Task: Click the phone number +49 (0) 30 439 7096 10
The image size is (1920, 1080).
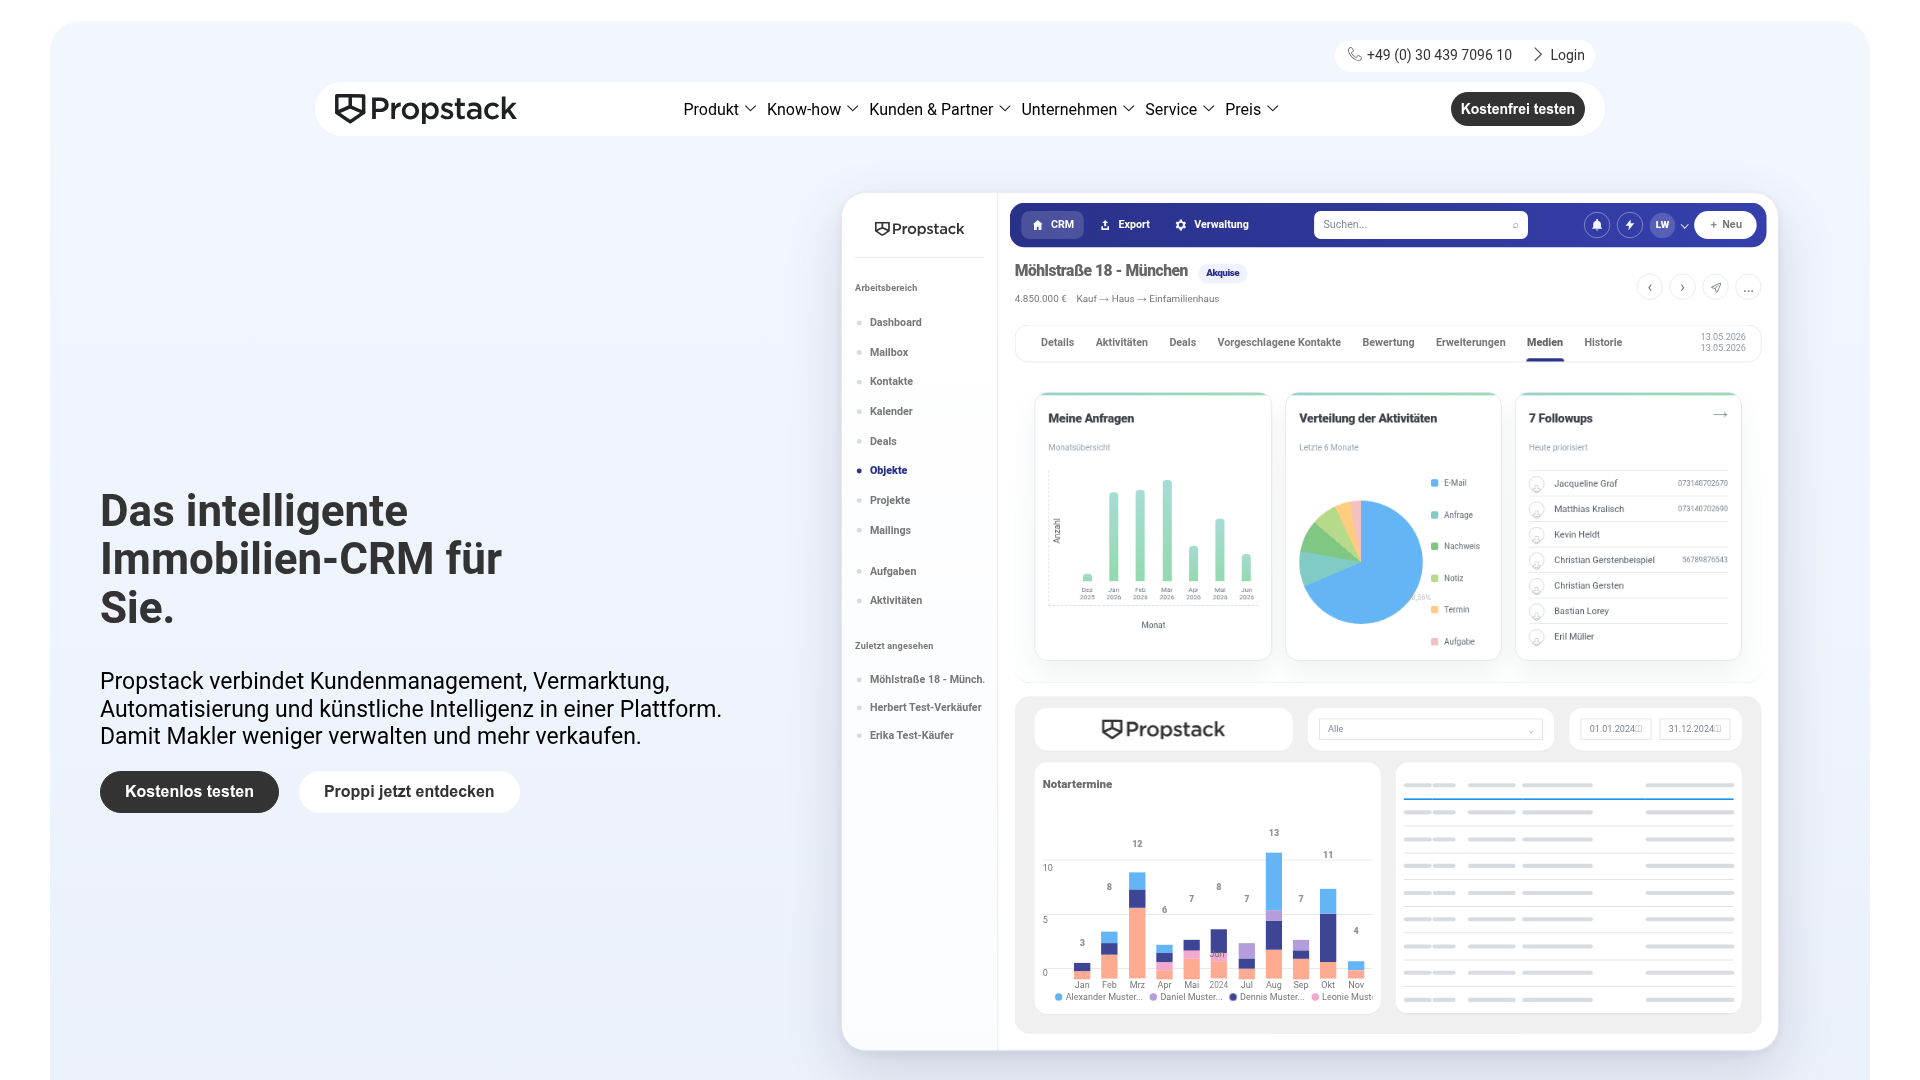Action: 1439,55
